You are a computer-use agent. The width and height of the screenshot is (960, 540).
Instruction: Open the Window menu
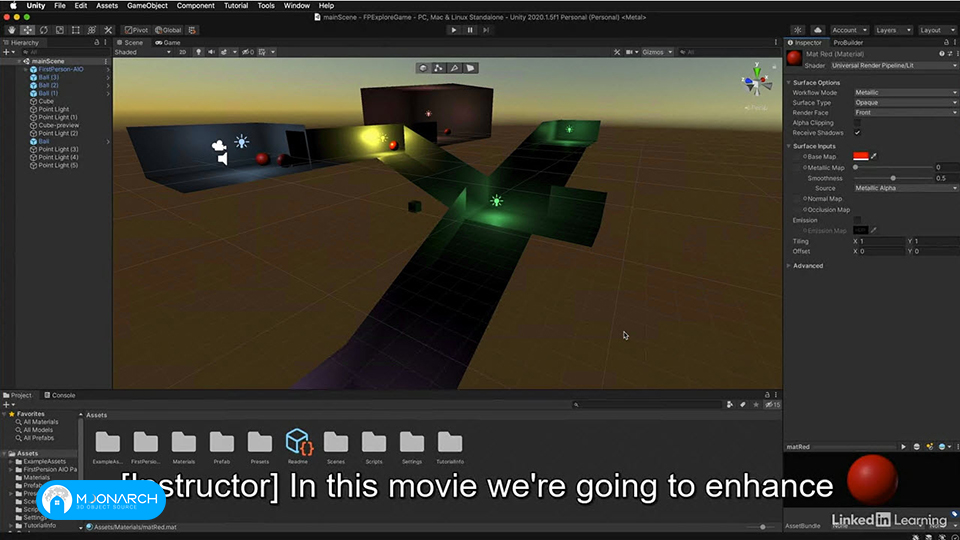pos(296,6)
